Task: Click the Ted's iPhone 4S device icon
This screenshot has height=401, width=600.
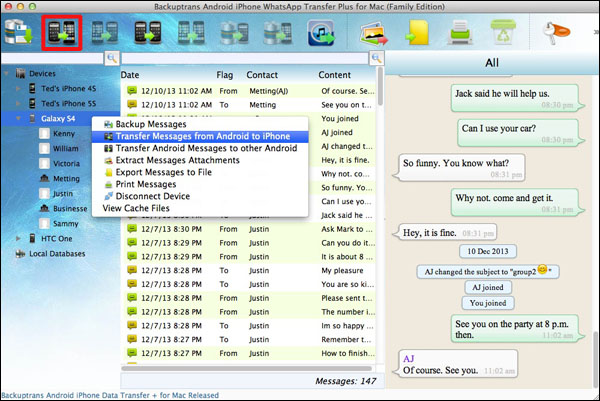Action: [x=33, y=88]
